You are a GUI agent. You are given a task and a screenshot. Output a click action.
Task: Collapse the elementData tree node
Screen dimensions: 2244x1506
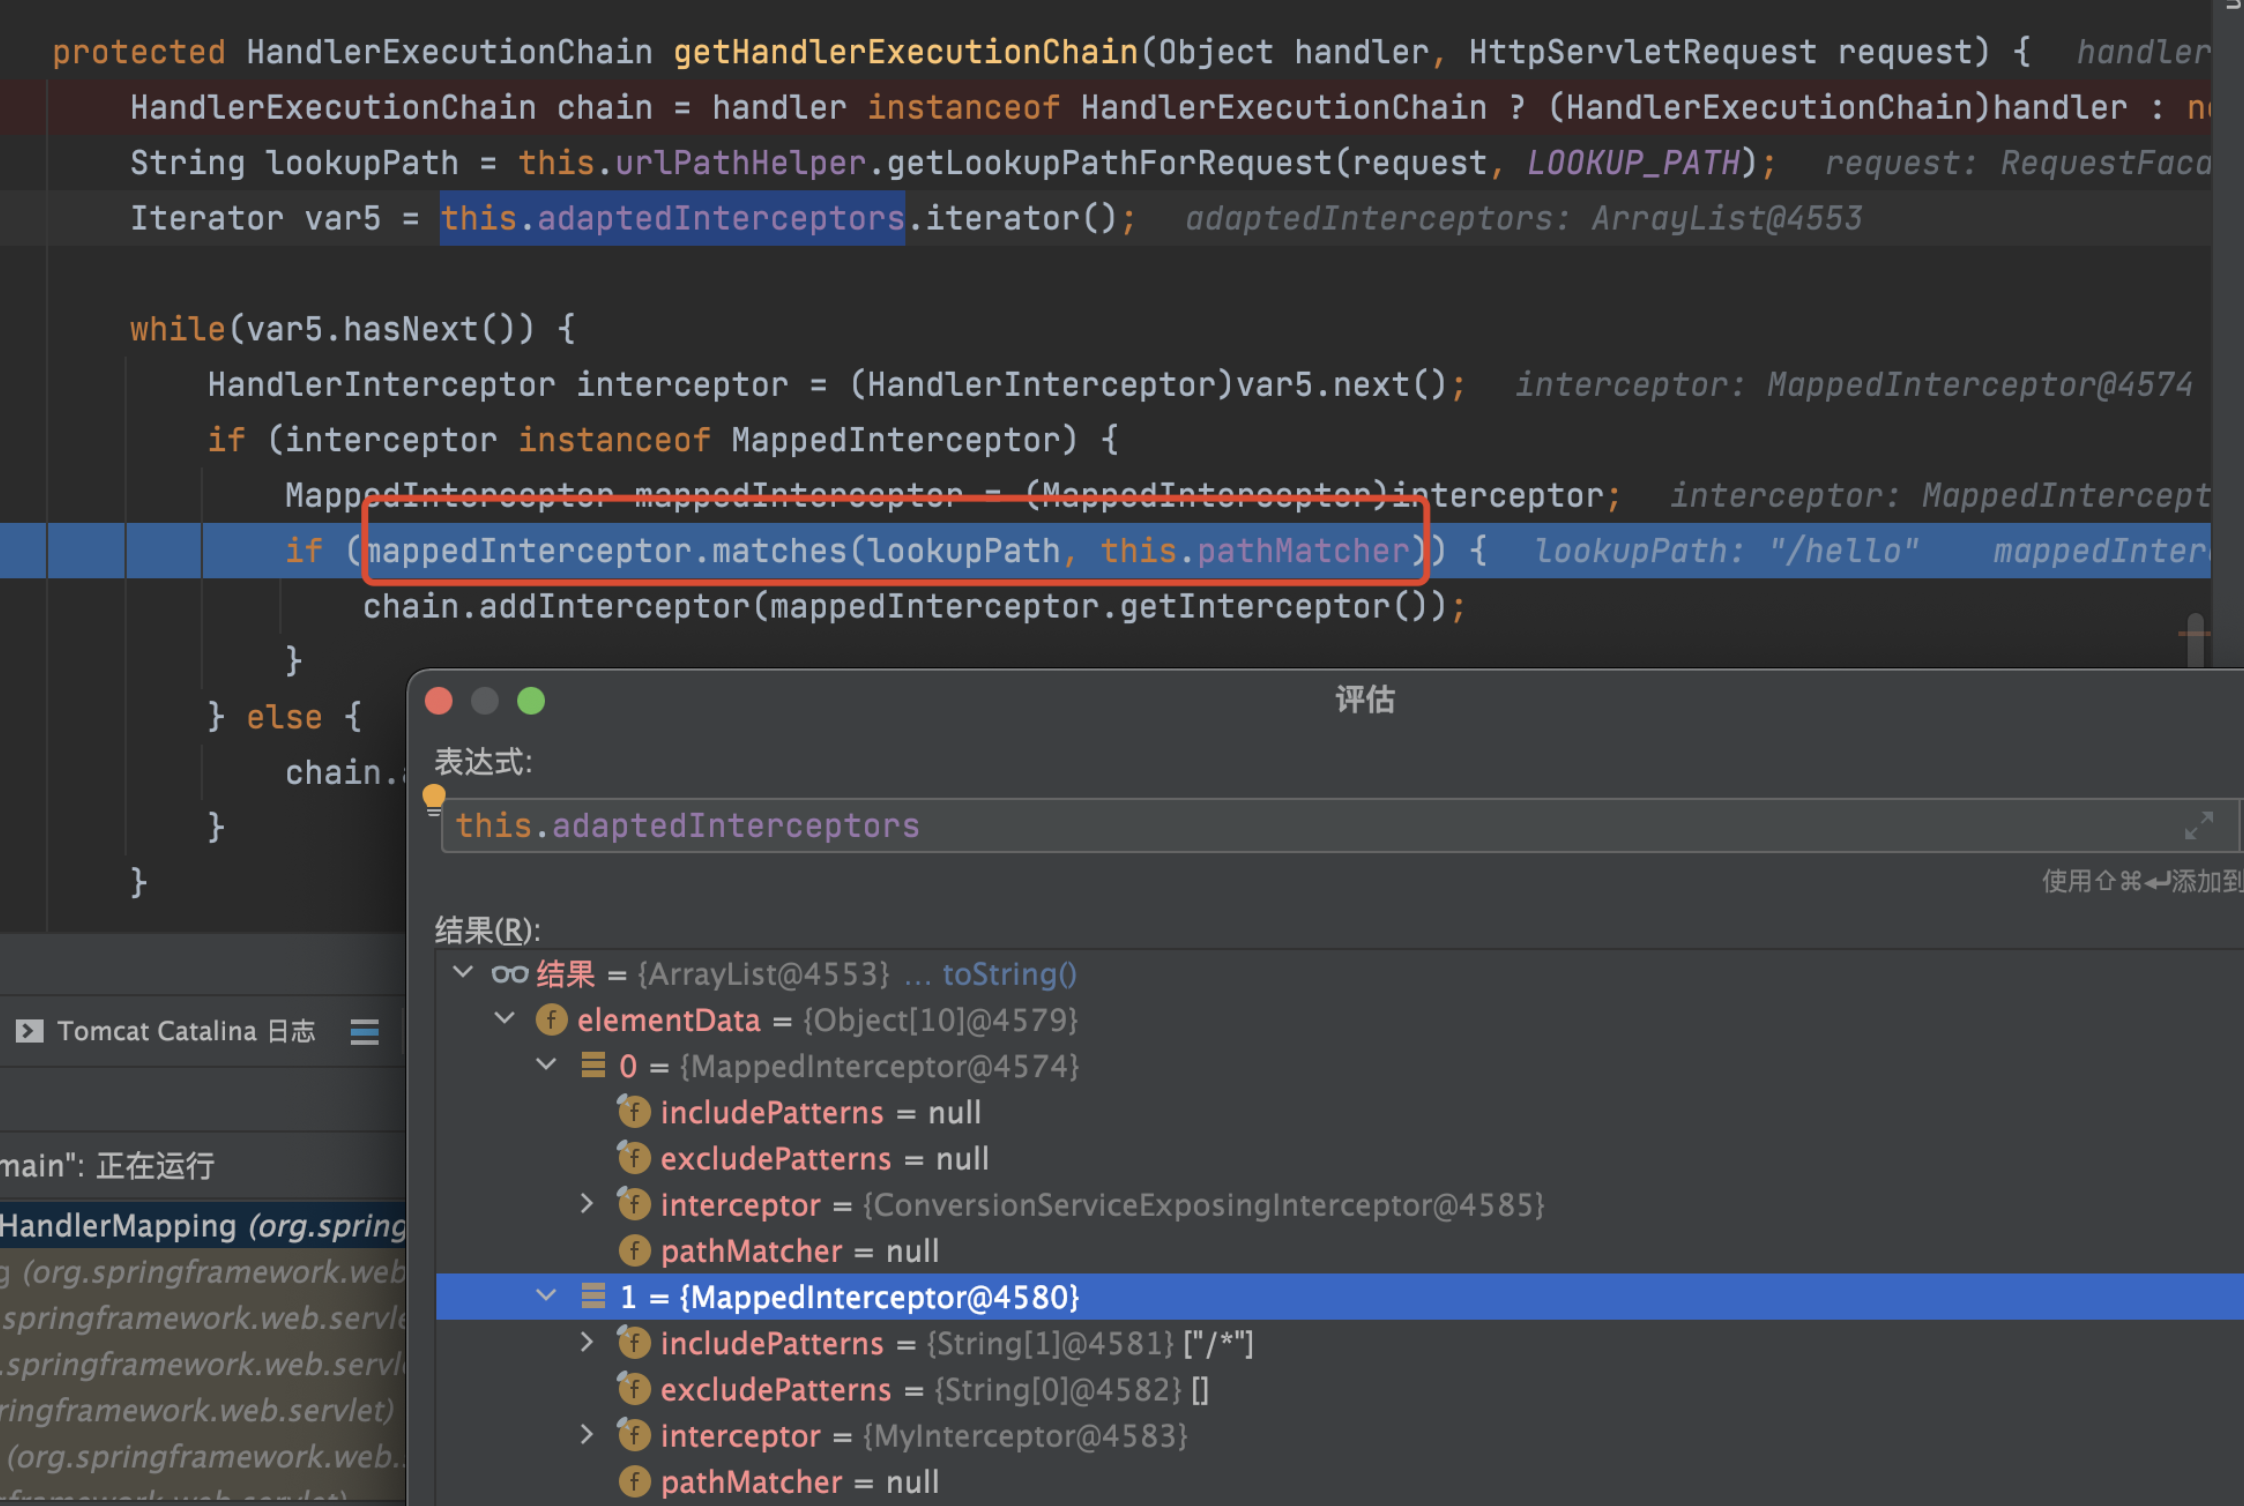(x=504, y=1018)
